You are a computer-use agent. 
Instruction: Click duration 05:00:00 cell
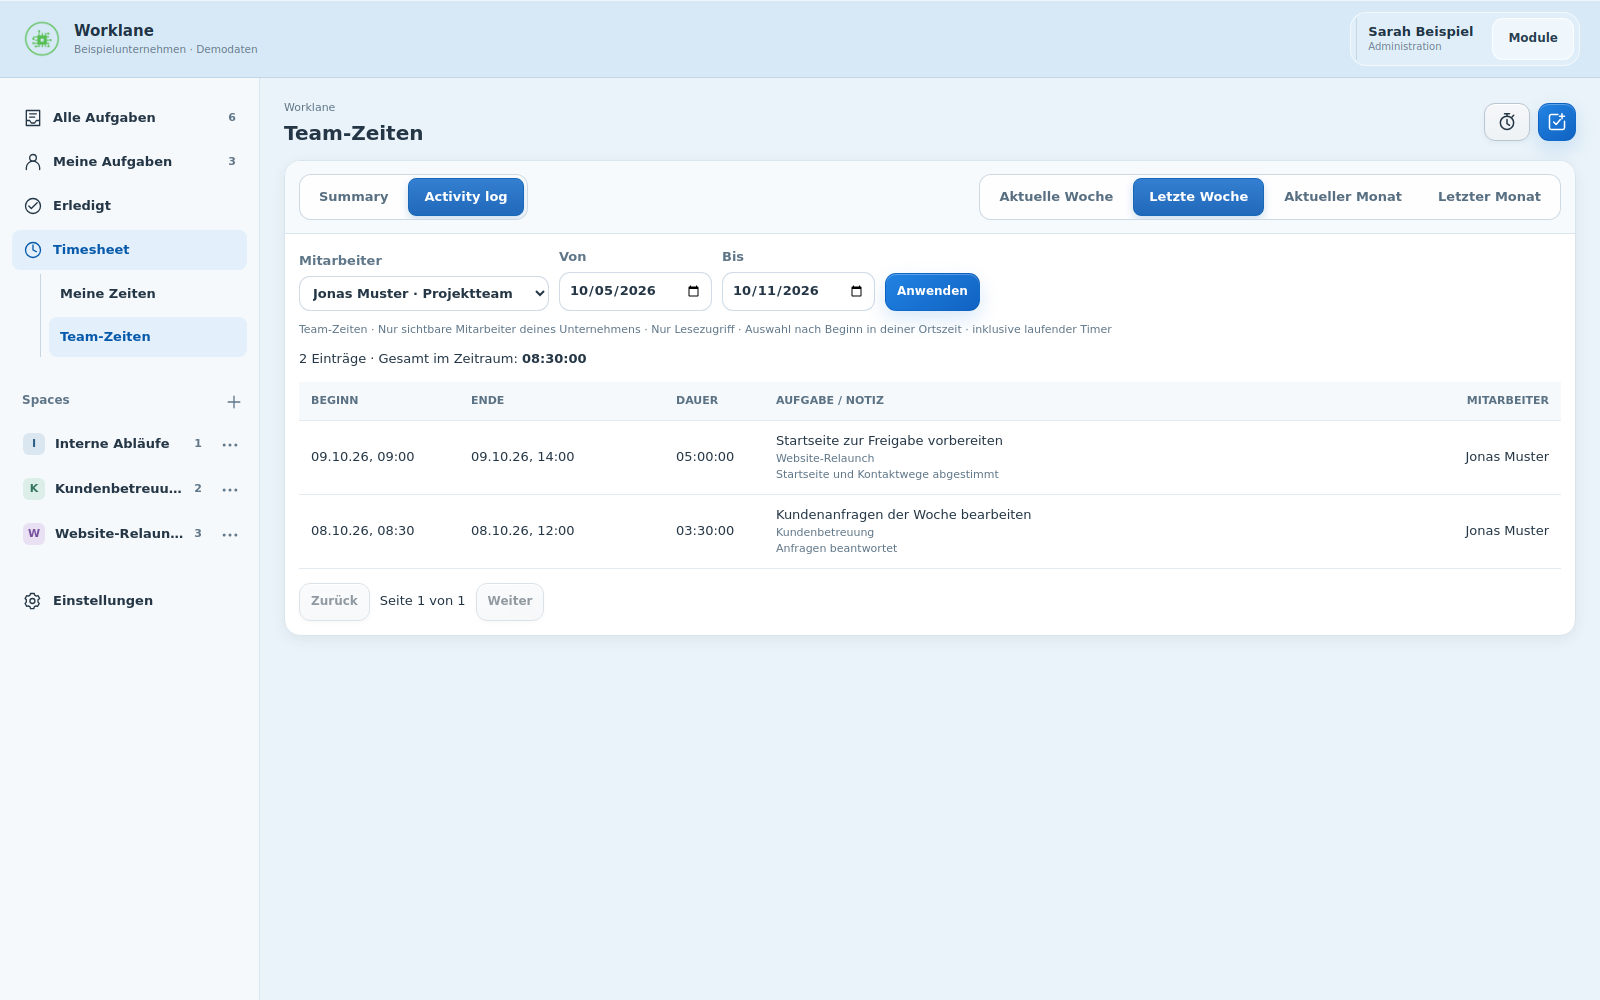(705, 457)
